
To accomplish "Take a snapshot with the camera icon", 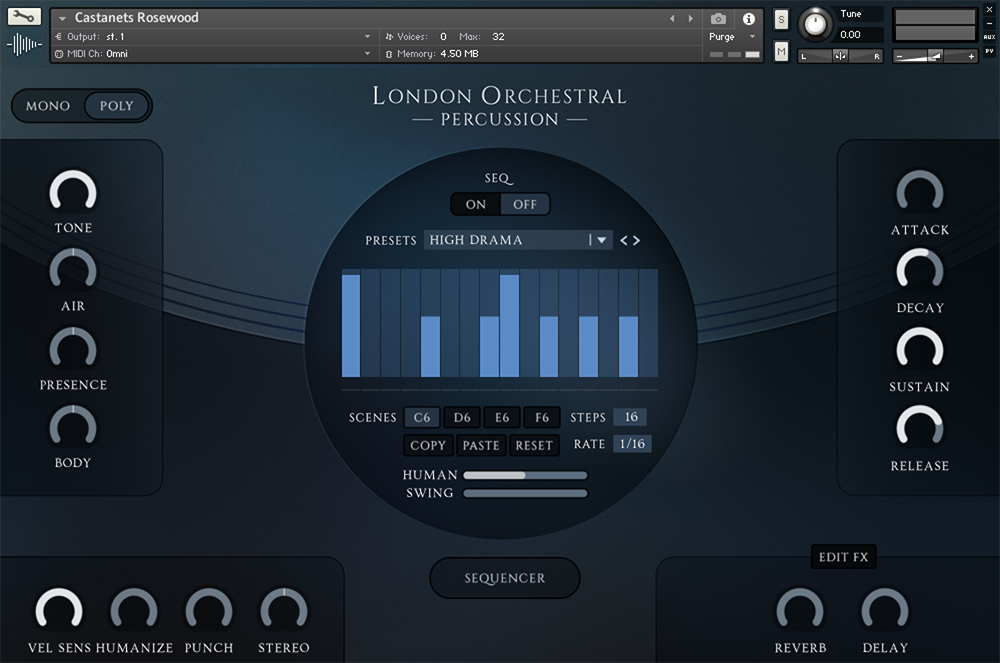I will pos(718,18).
